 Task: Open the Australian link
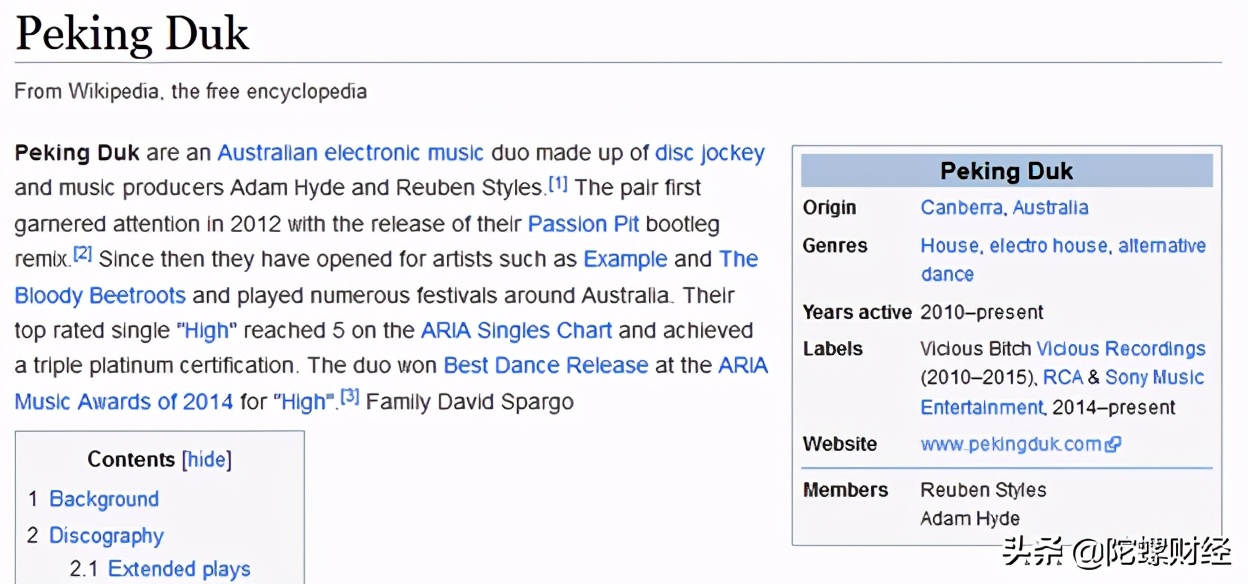point(267,153)
